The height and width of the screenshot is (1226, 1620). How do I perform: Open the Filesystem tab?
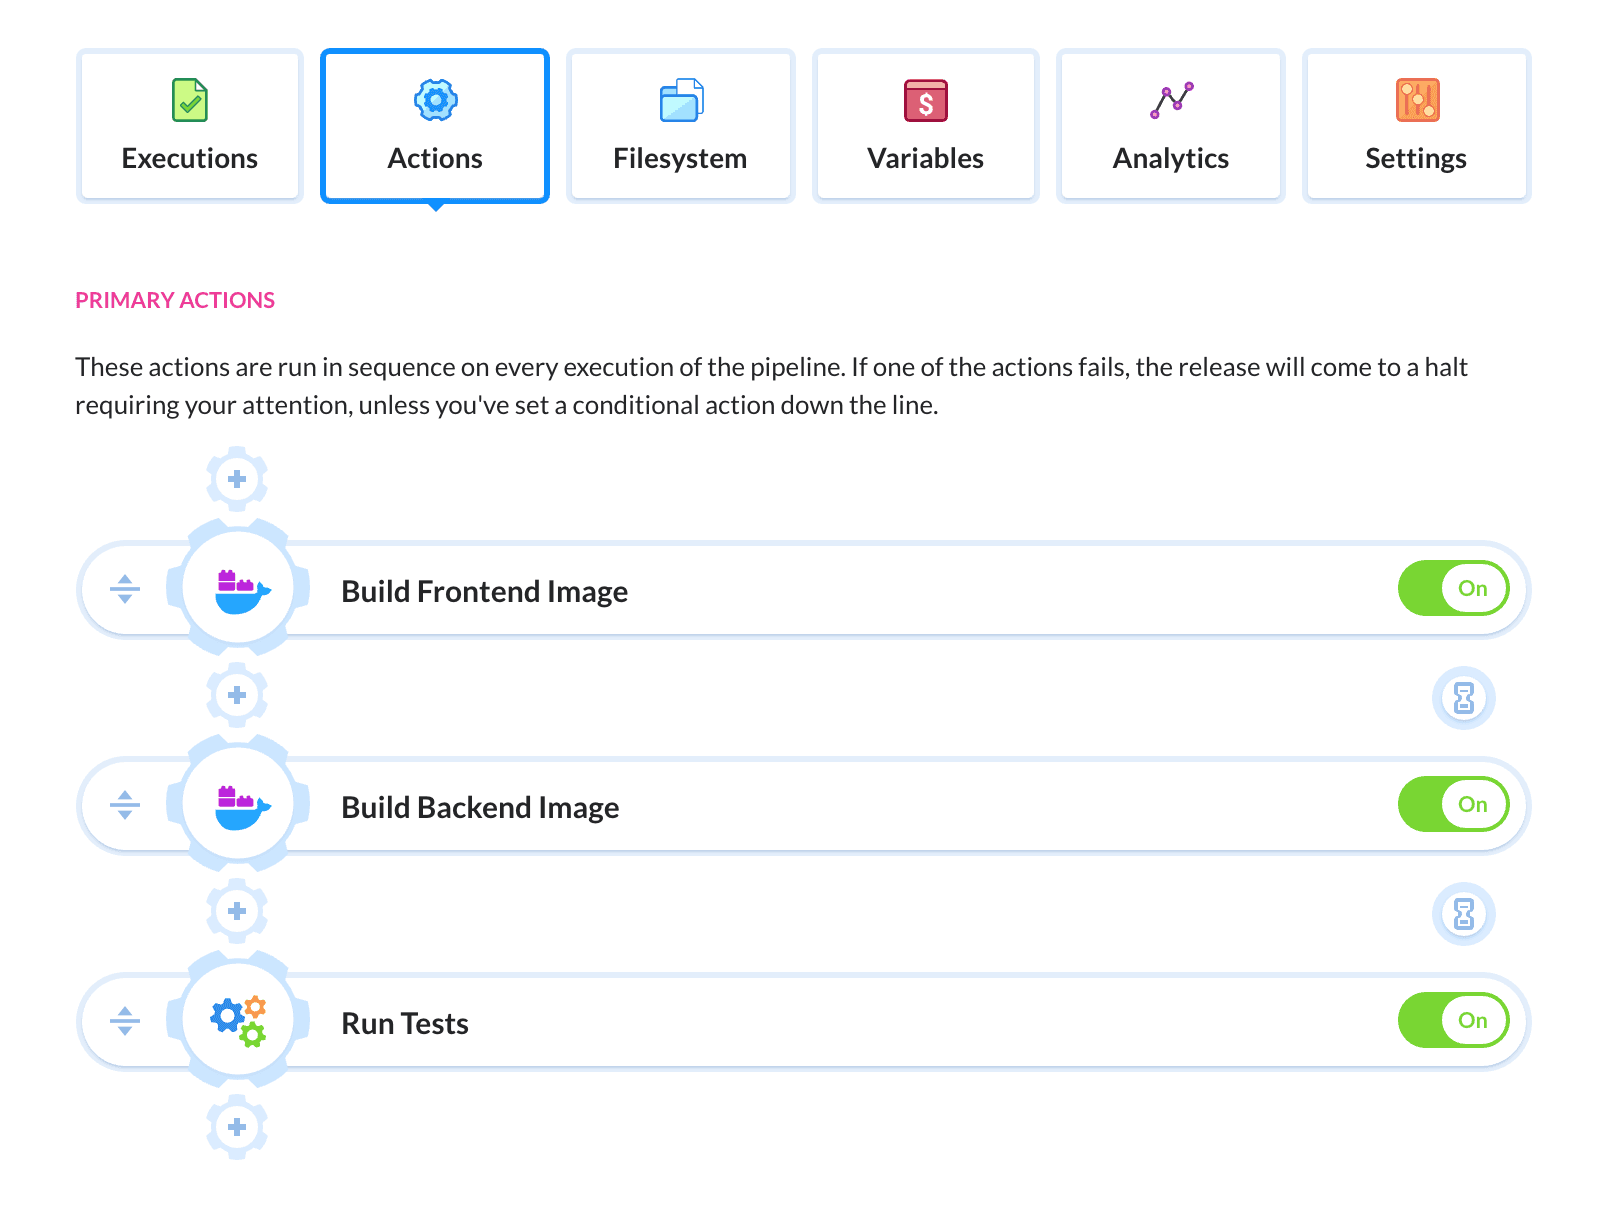click(680, 126)
